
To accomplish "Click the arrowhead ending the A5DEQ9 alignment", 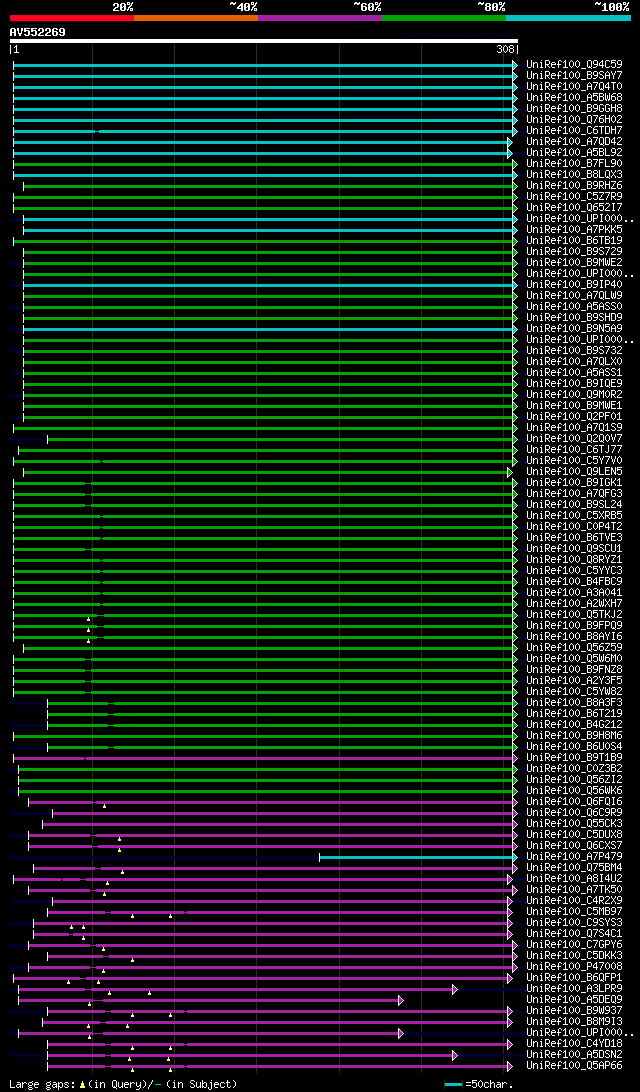I will [400, 1000].
